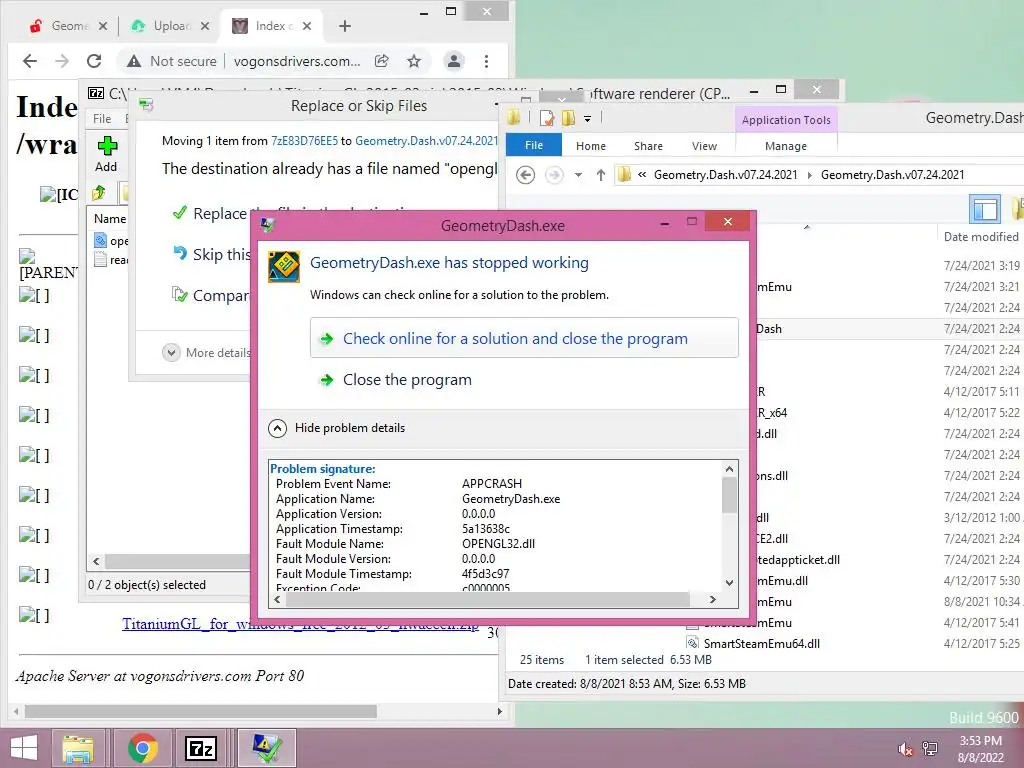Click the Explorer preview pane icon
Image resolution: width=1024 pixels, height=768 pixels.
pos(985,210)
